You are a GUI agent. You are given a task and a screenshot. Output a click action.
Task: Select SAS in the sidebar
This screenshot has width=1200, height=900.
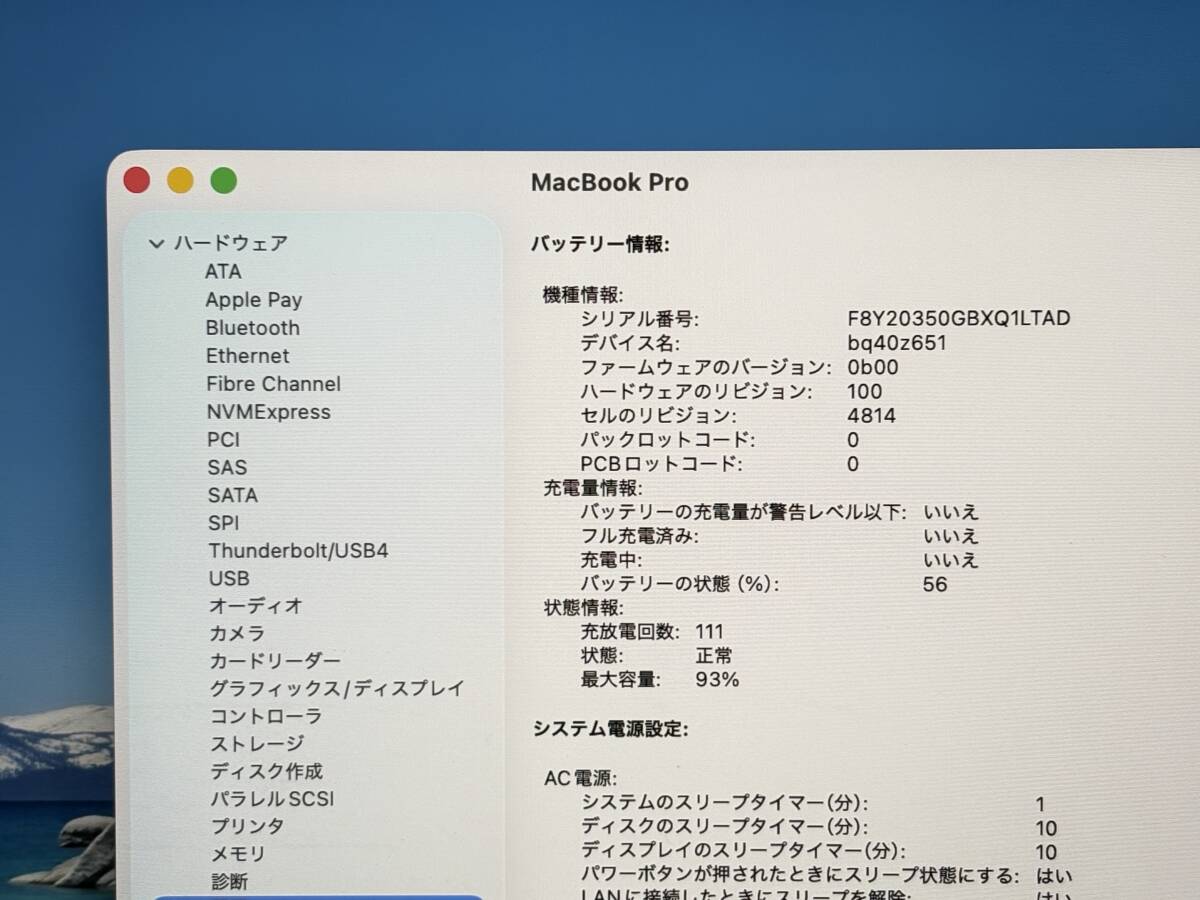(x=228, y=467)
